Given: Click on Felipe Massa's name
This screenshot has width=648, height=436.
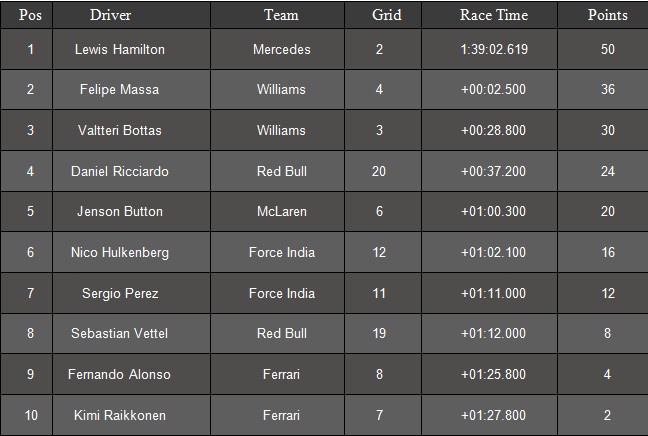Looking at the screenshot, I should click(x=120, y=90).
